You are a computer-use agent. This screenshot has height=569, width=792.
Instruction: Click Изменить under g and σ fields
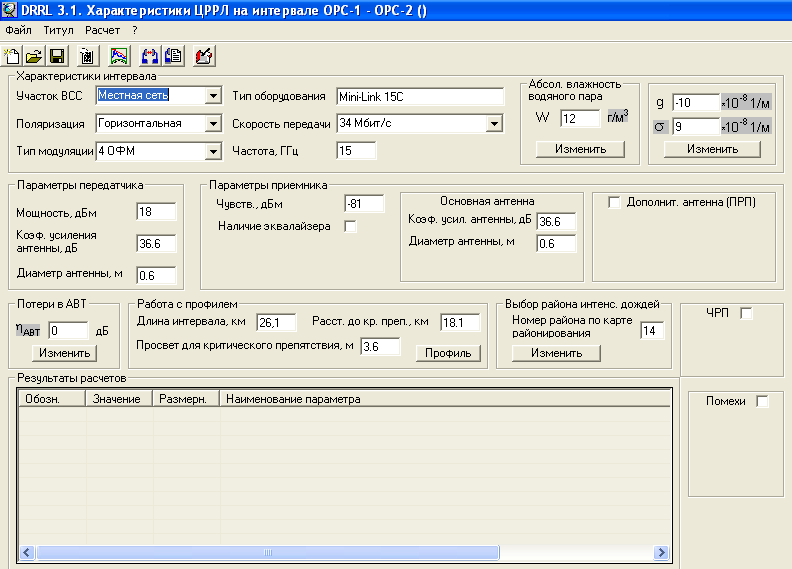click(712, 149)
